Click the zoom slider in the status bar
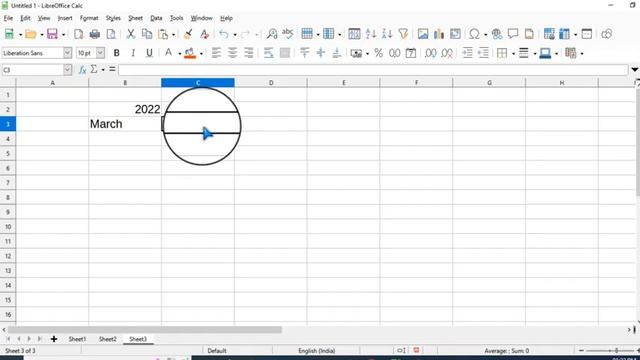640x360 pixels. pos(609,351)
